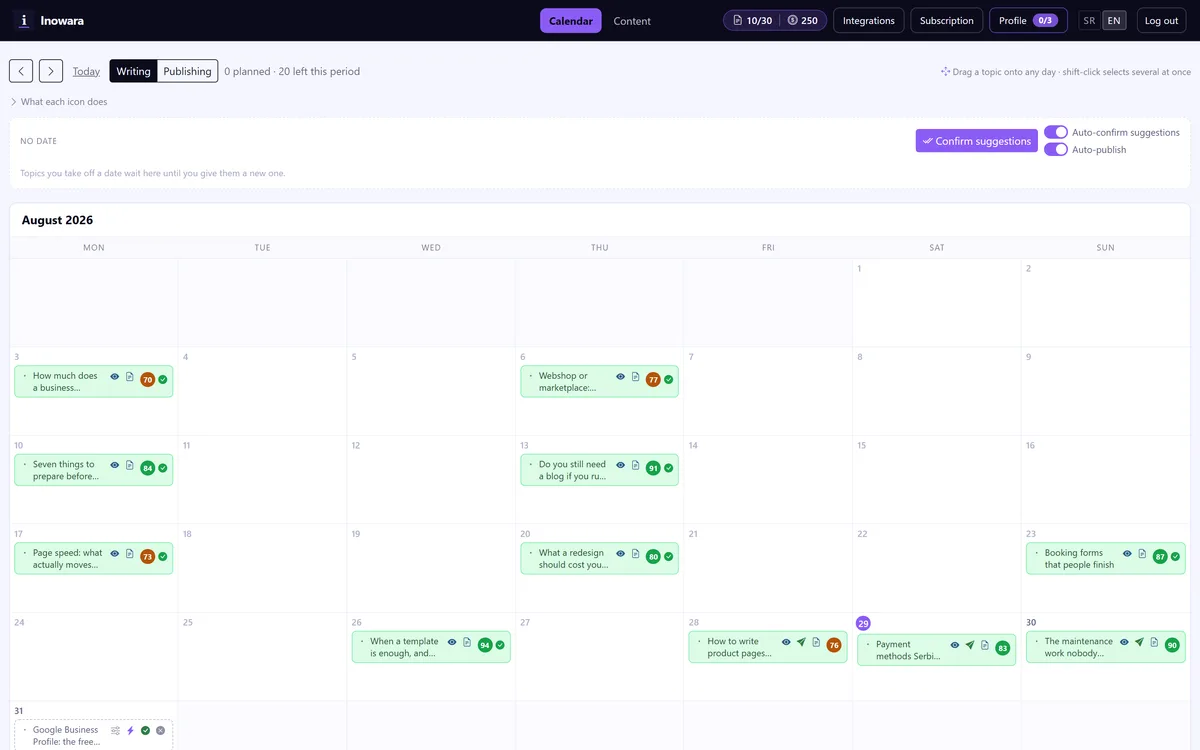Click Log out button
The image size is (1200, 750).
[x=1161, y=21]
